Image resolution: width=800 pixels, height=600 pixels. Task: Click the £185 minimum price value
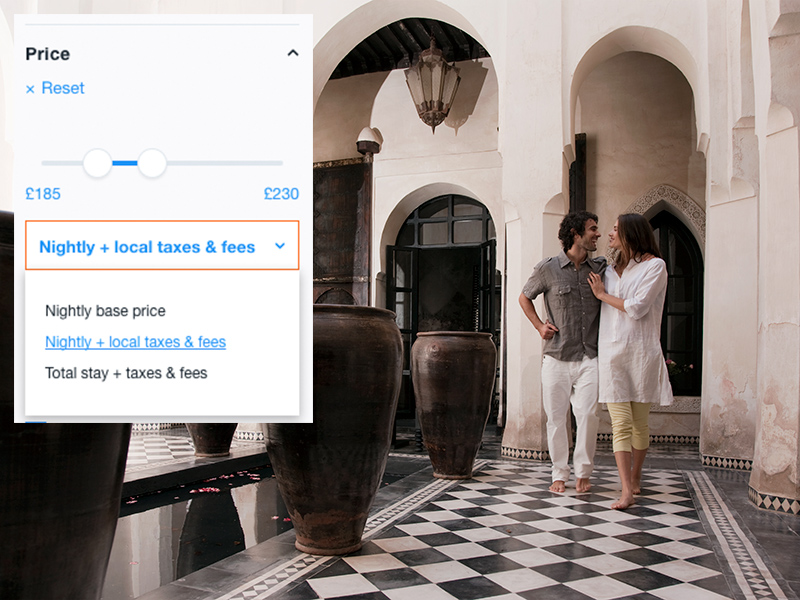point(43,194)
